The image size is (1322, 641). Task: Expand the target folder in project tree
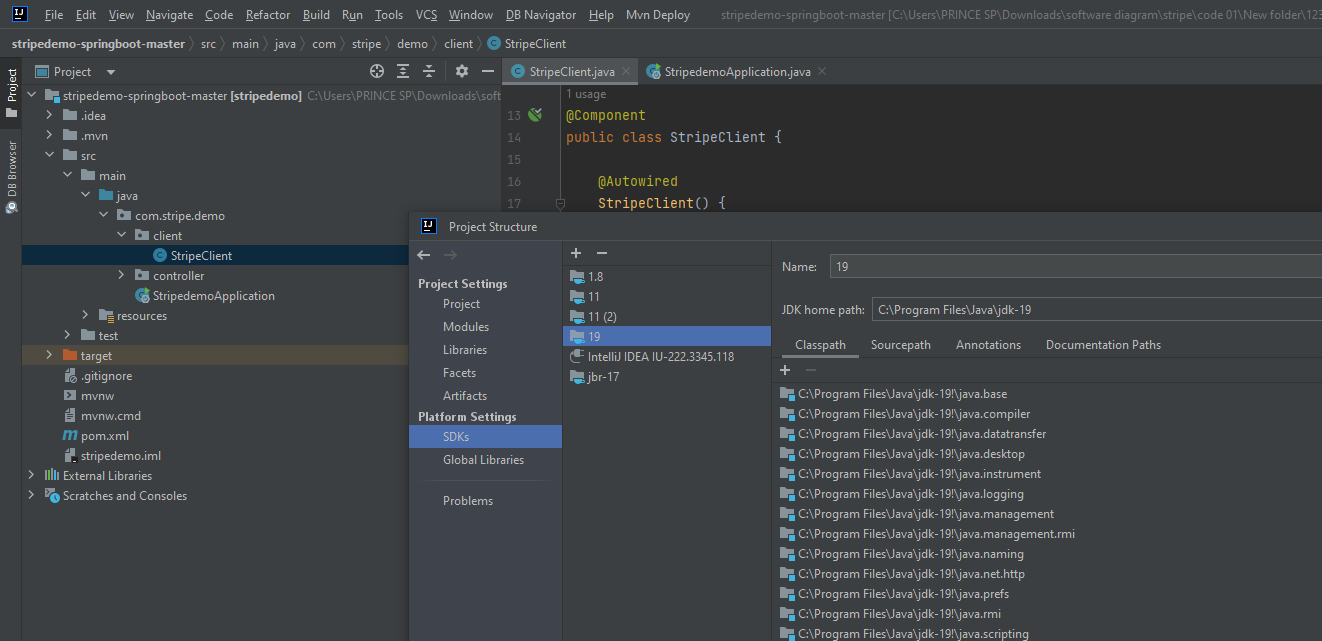coord(49,355)
